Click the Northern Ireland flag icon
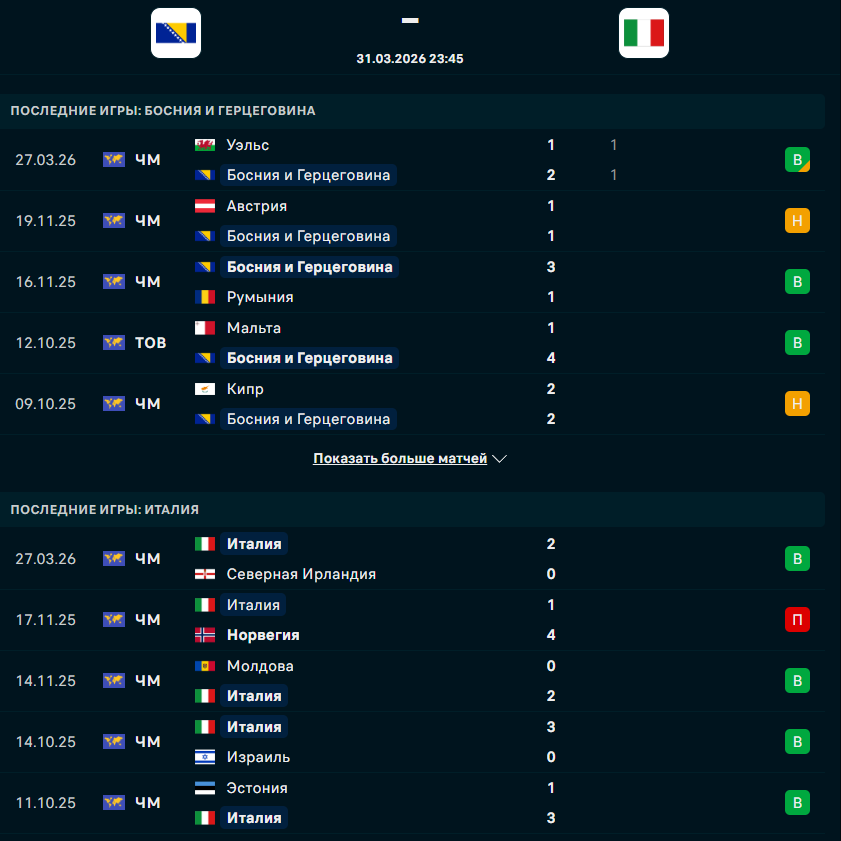This screenshot has height=841, width=841. point(205,574)
